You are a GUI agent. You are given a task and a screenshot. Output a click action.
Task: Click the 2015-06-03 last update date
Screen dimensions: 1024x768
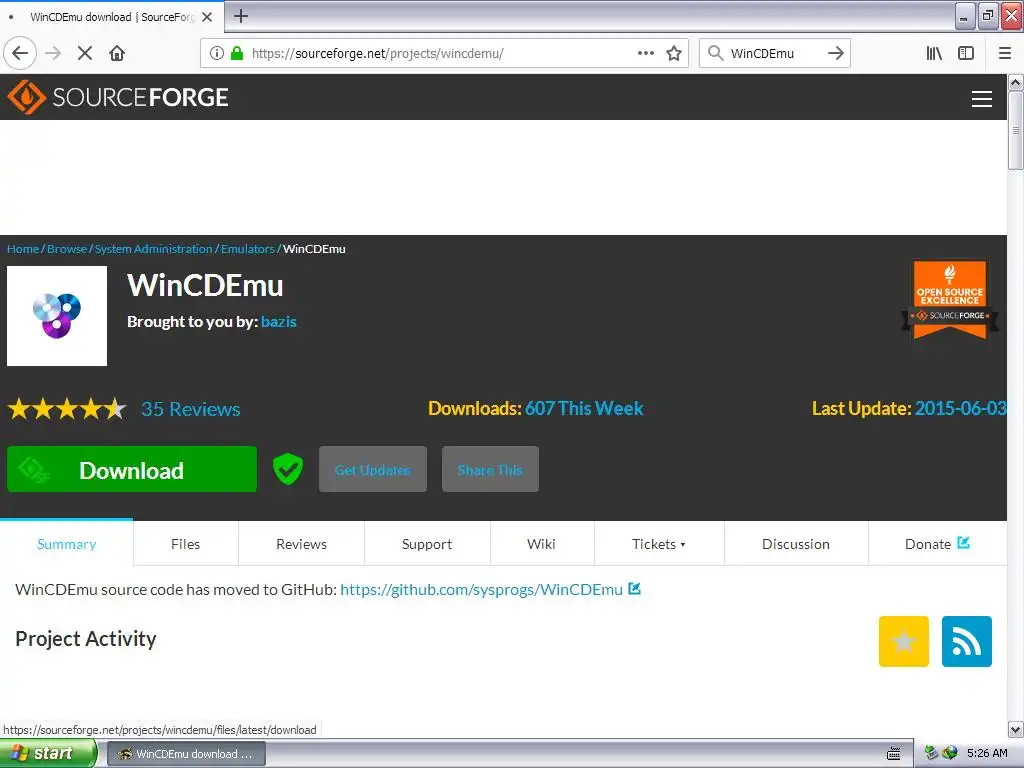pyautogui.click(x=961, y=408)
